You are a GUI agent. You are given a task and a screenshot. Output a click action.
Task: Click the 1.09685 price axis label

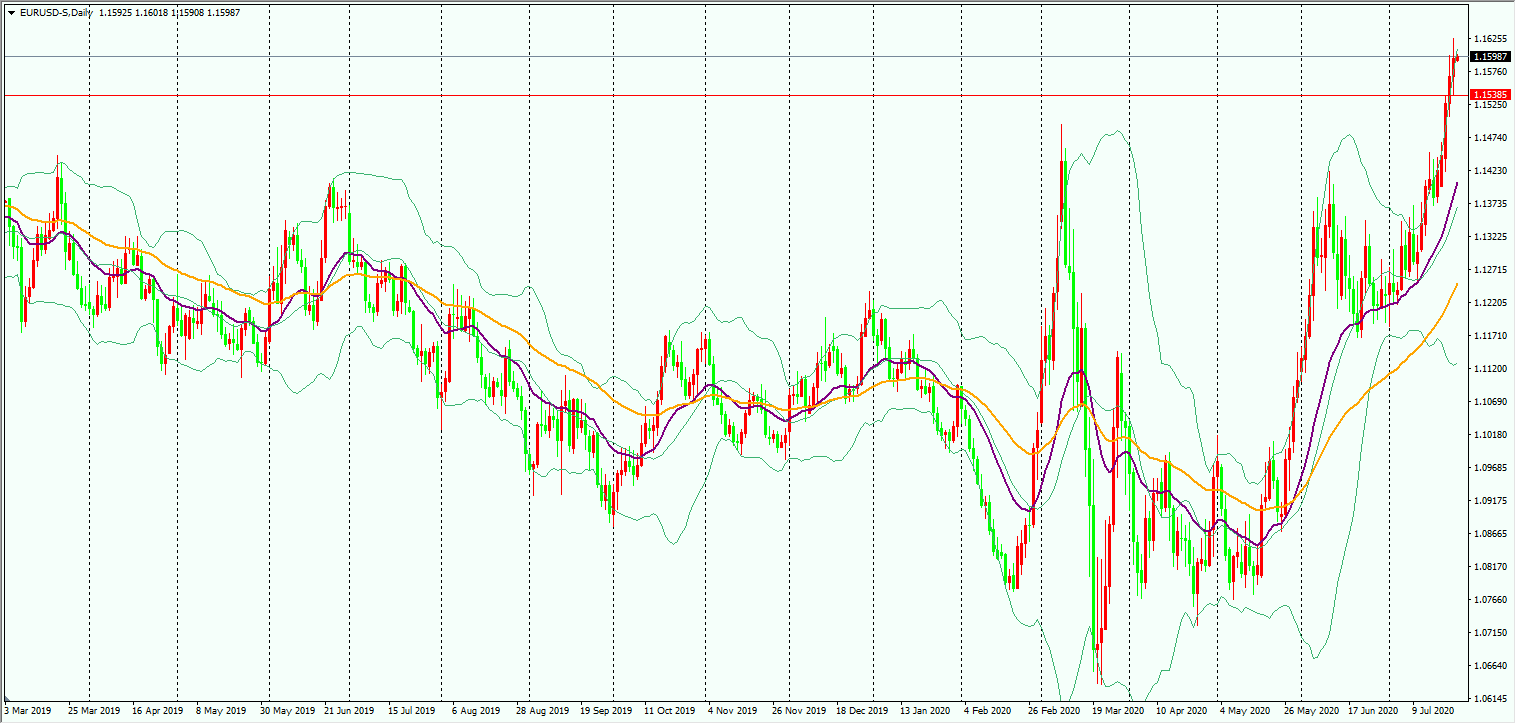tap(1491, 468)
